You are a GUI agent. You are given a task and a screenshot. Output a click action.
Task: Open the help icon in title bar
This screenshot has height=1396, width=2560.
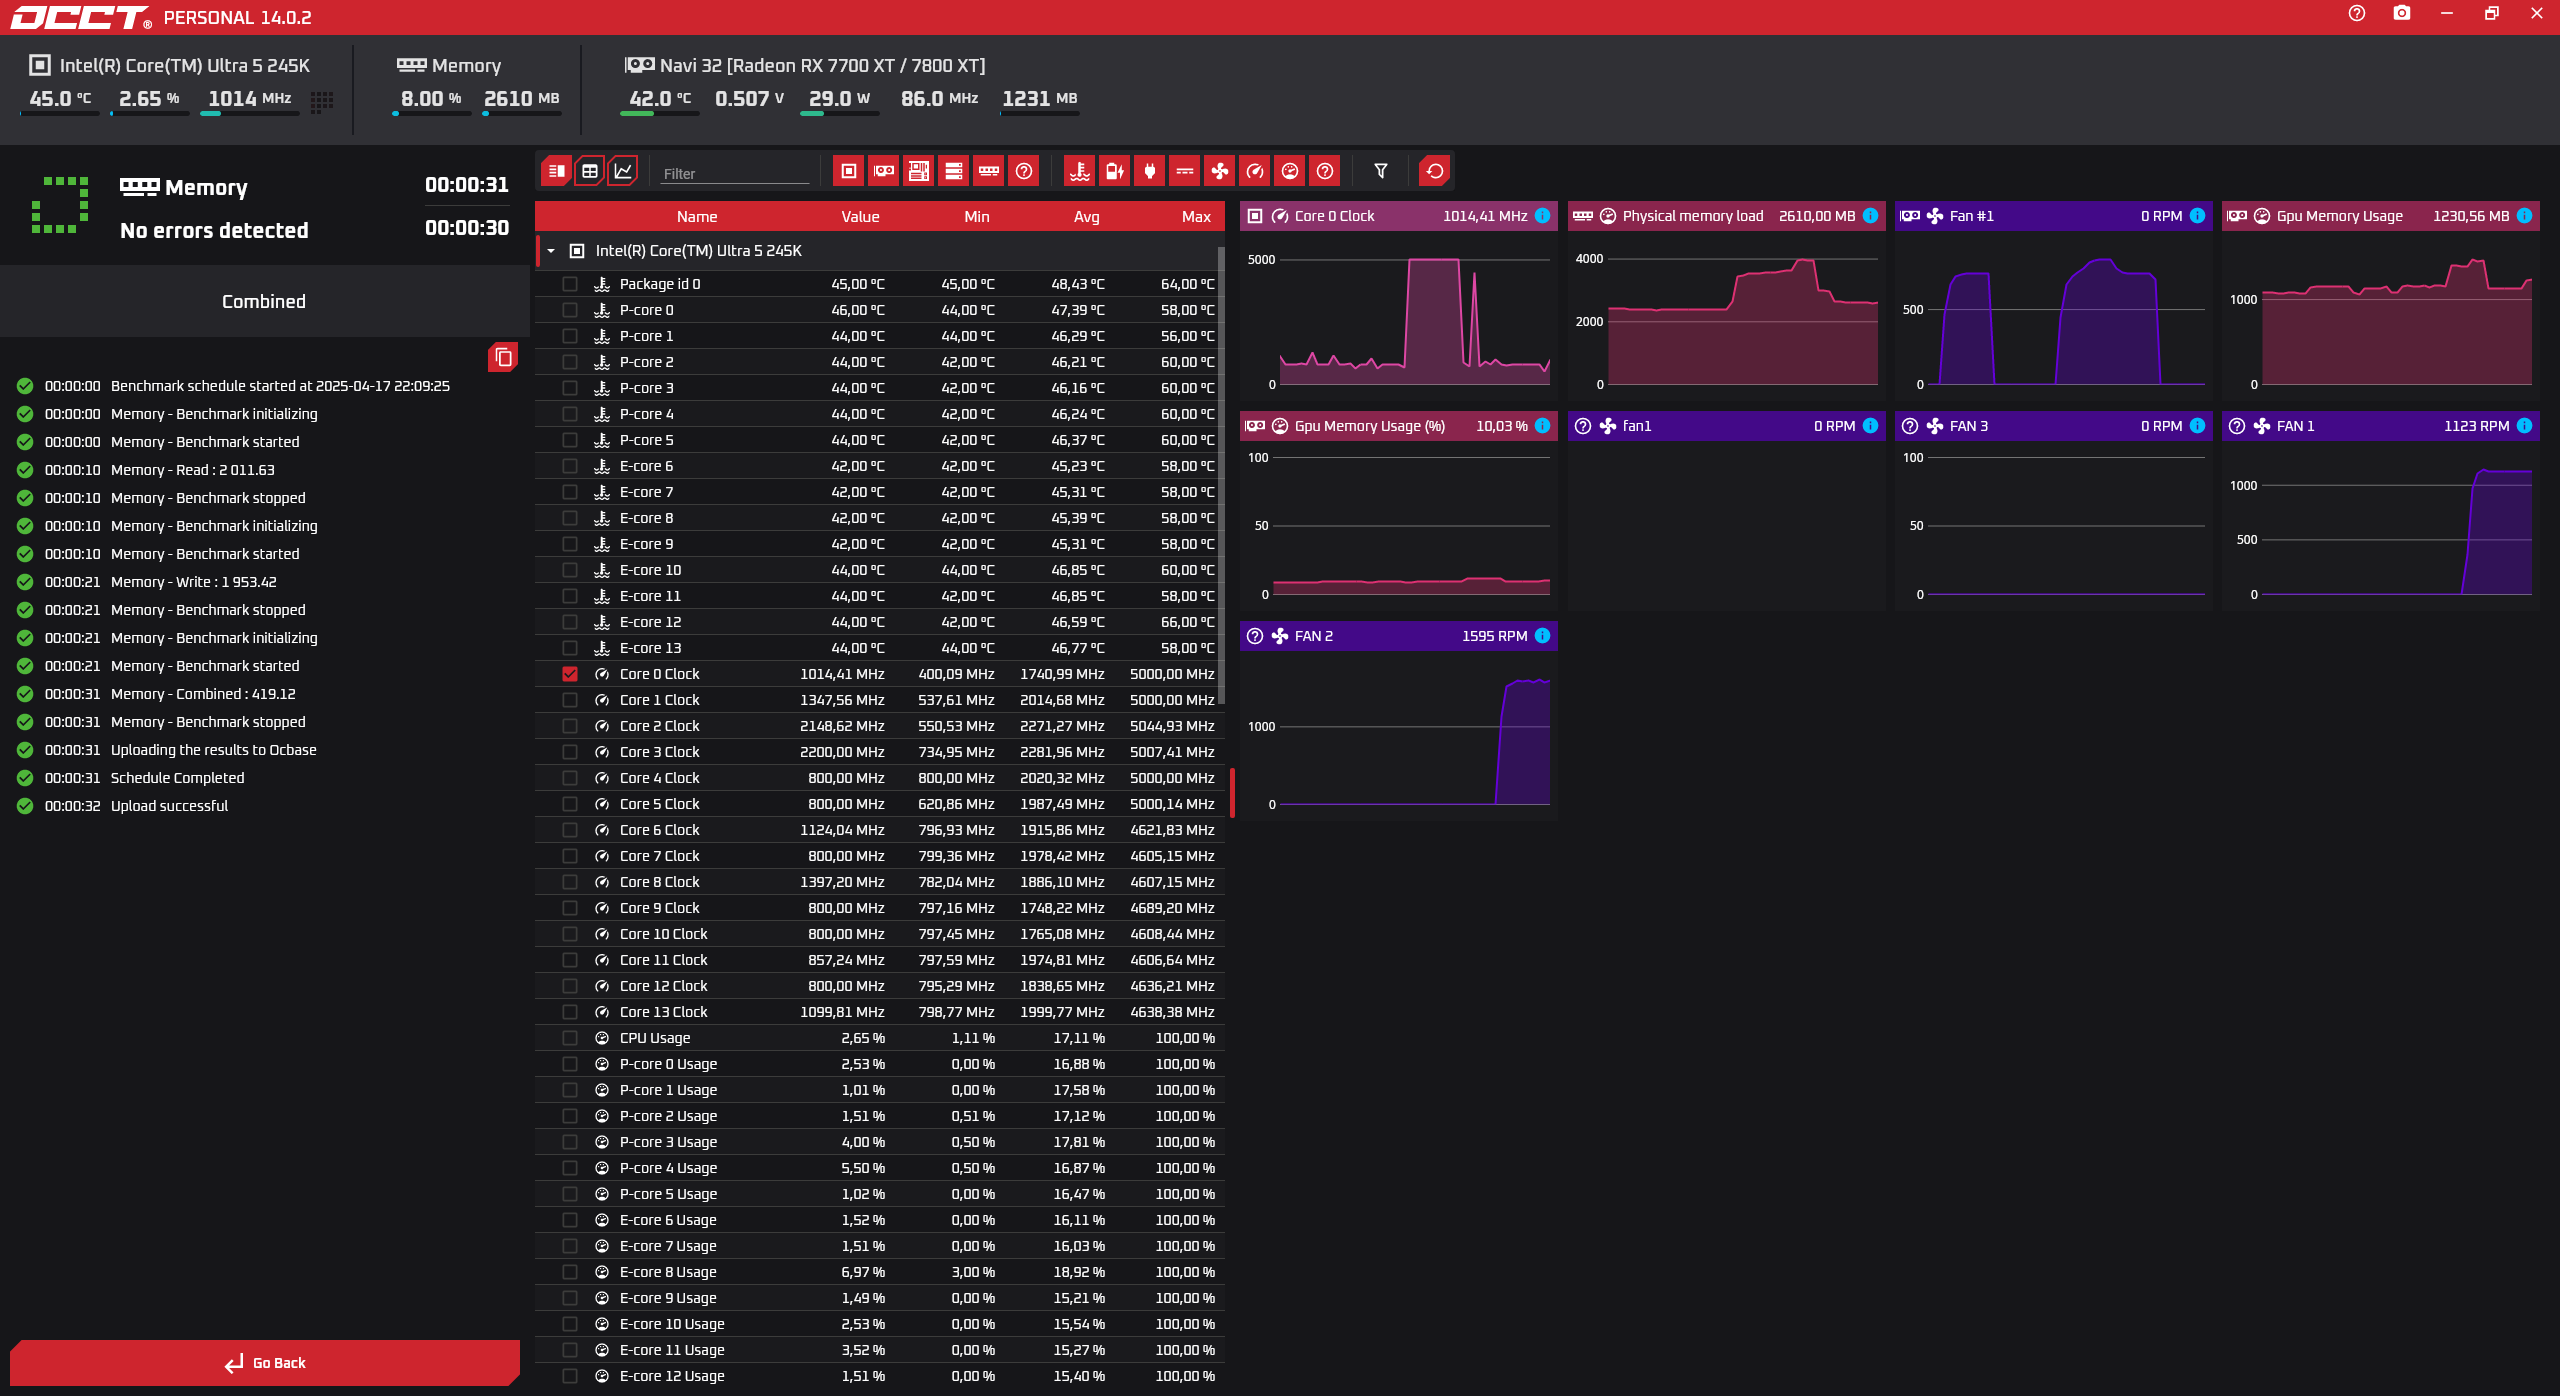pos(2357,14)
